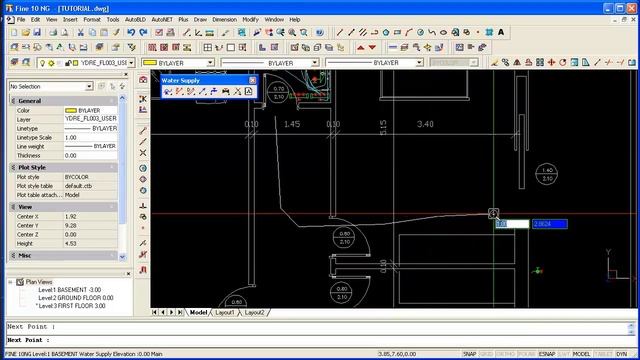Click the red up-arrow level icon

(x=360, y=48)
